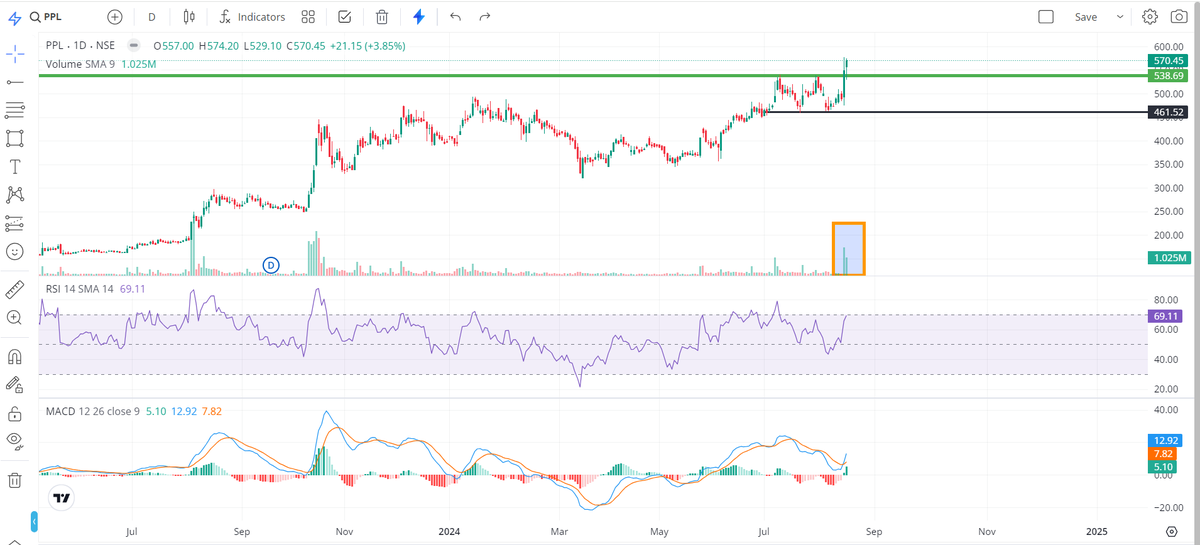Click the Sep label near latest candles
This screenshot has height=545, width=1200.
tap(874, 534)
